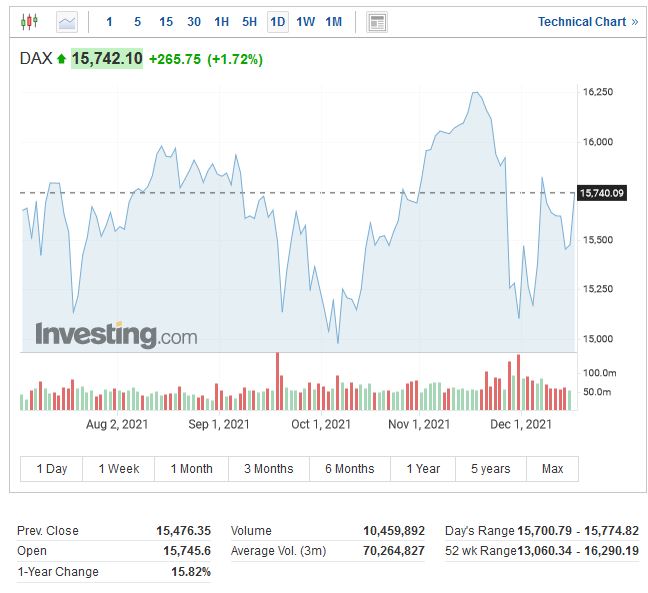Switch to the 1 Year range tab
648x593 pixels.
[423, 469]
